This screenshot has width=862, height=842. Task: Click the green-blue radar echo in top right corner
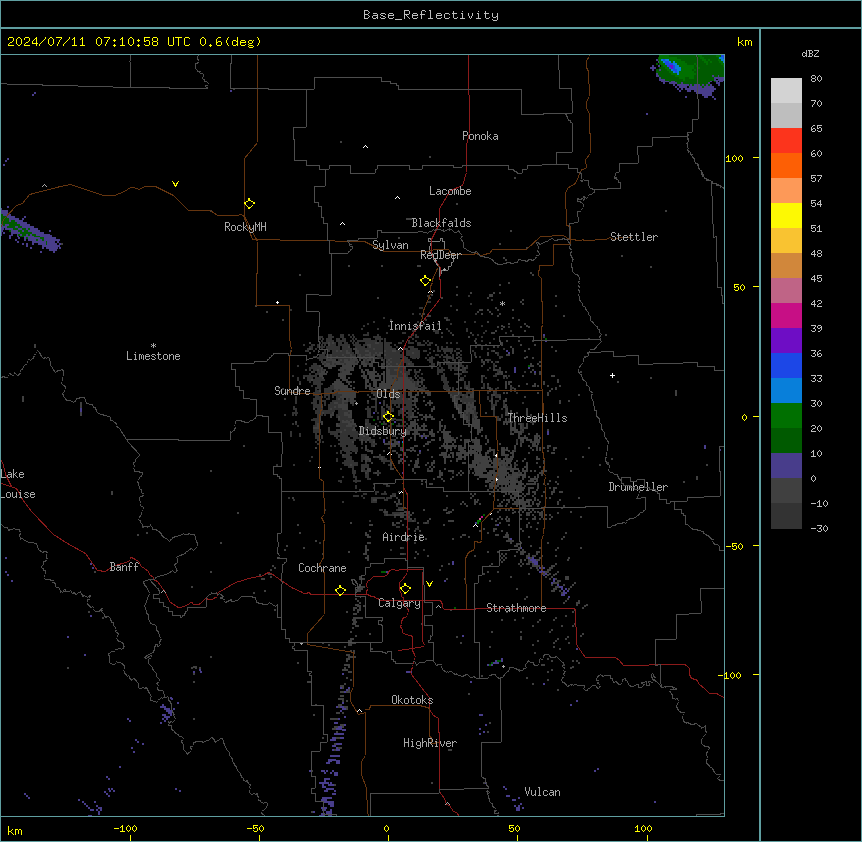point(689,74)
